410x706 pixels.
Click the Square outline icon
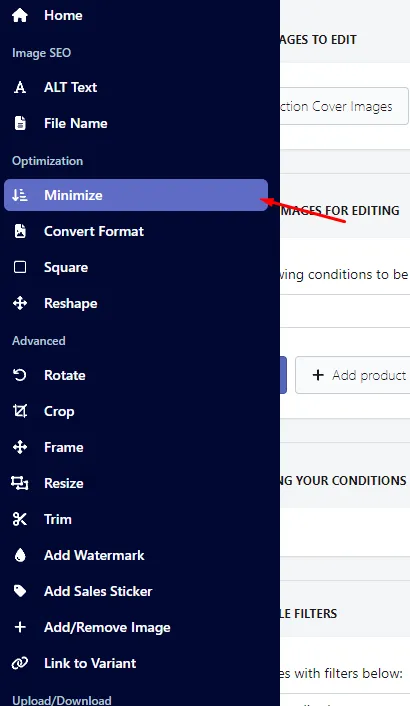[x=20, y=267]
